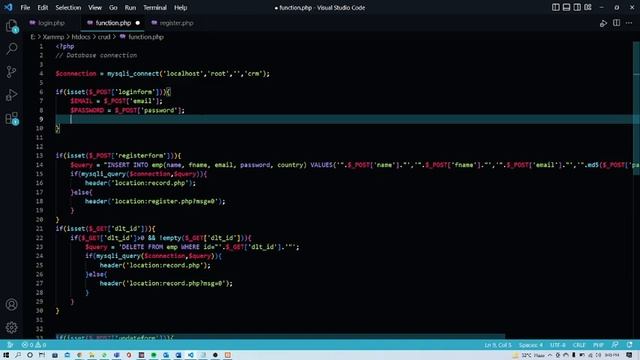Image resolution: width=640 pixels, height=360 pixels.
Task: Show hidden system tray icons
Action: coord(550,356)
